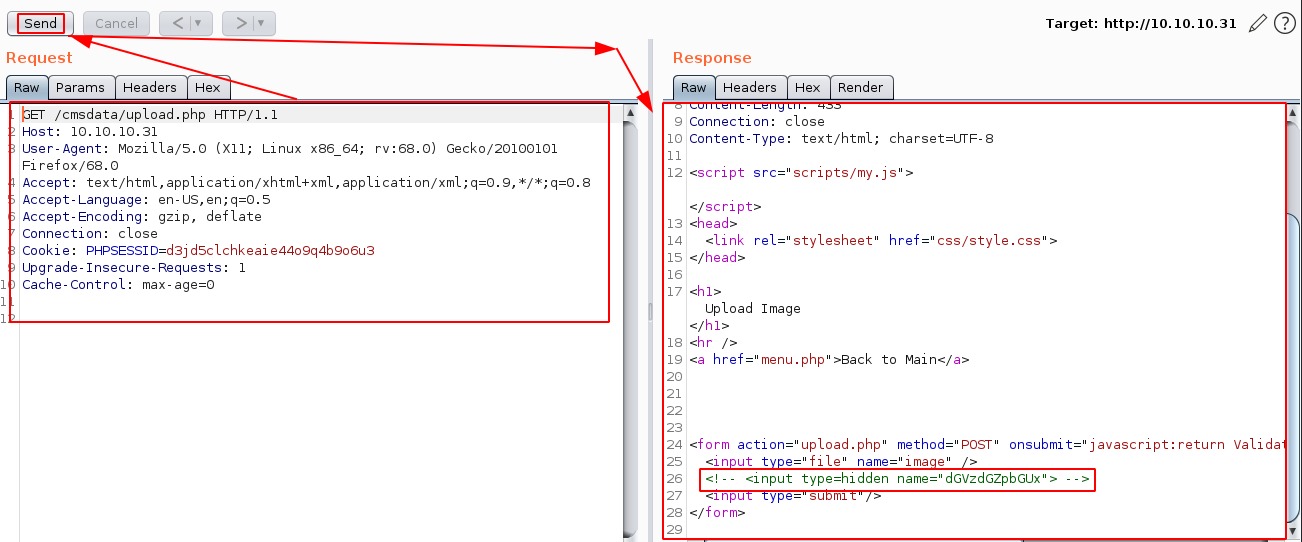Click the input type file line
The width and height of the screenshot is (1302, 542).
tap(841, 461)
